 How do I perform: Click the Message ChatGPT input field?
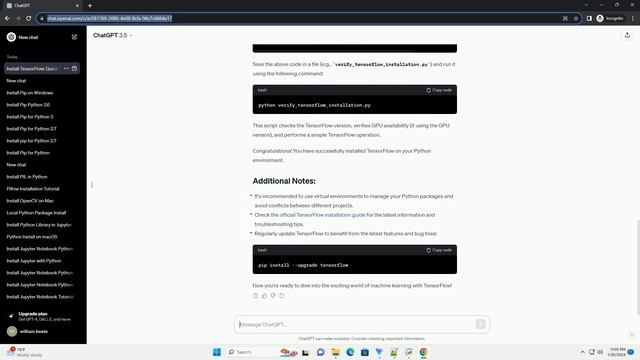click(x=355, y=324)
